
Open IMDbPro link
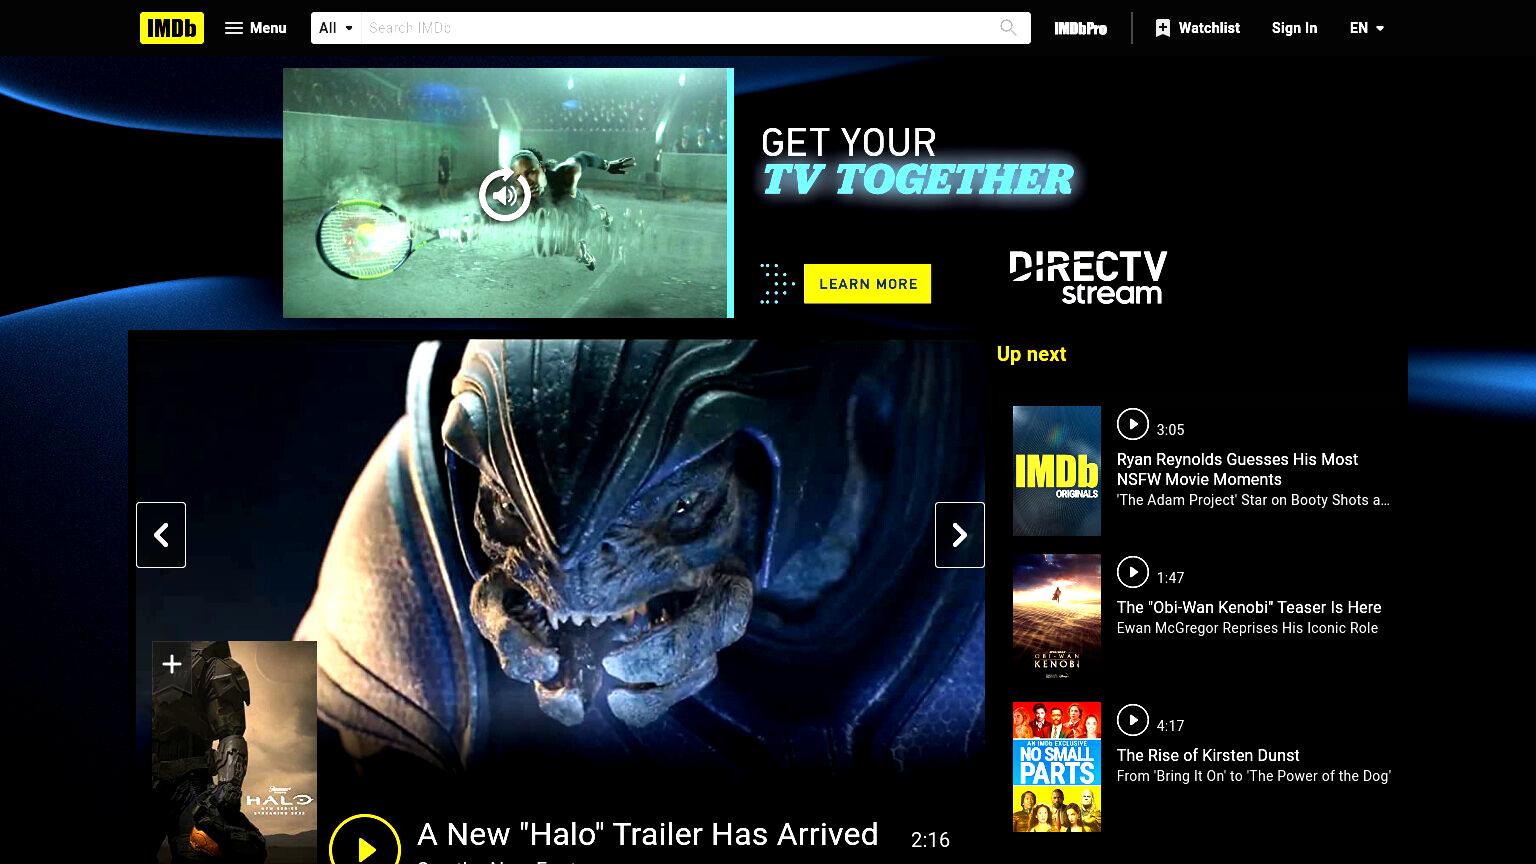click(x=1081, y=28)
